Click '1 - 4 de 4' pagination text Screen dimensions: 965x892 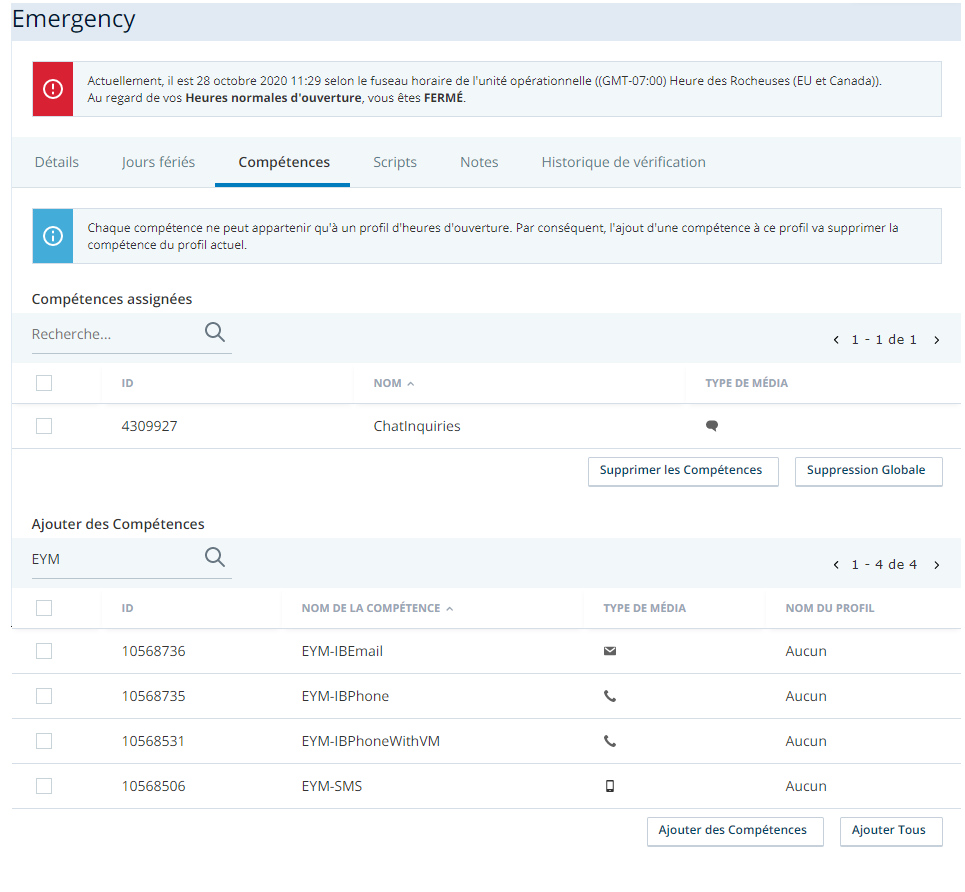point(884,565)
